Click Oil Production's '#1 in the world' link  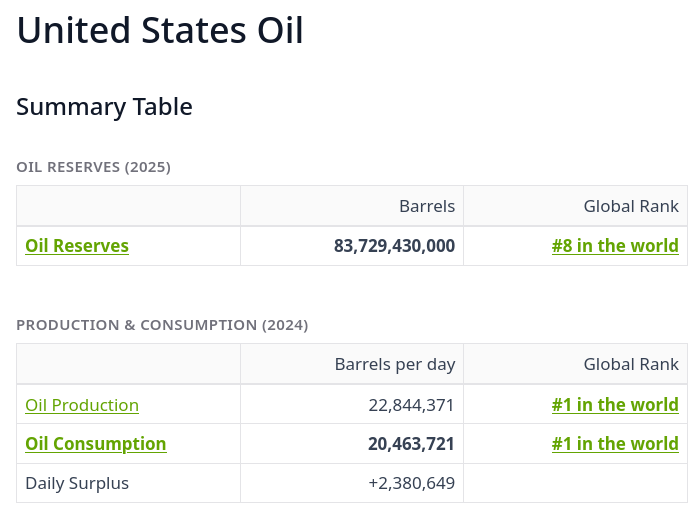615,405
